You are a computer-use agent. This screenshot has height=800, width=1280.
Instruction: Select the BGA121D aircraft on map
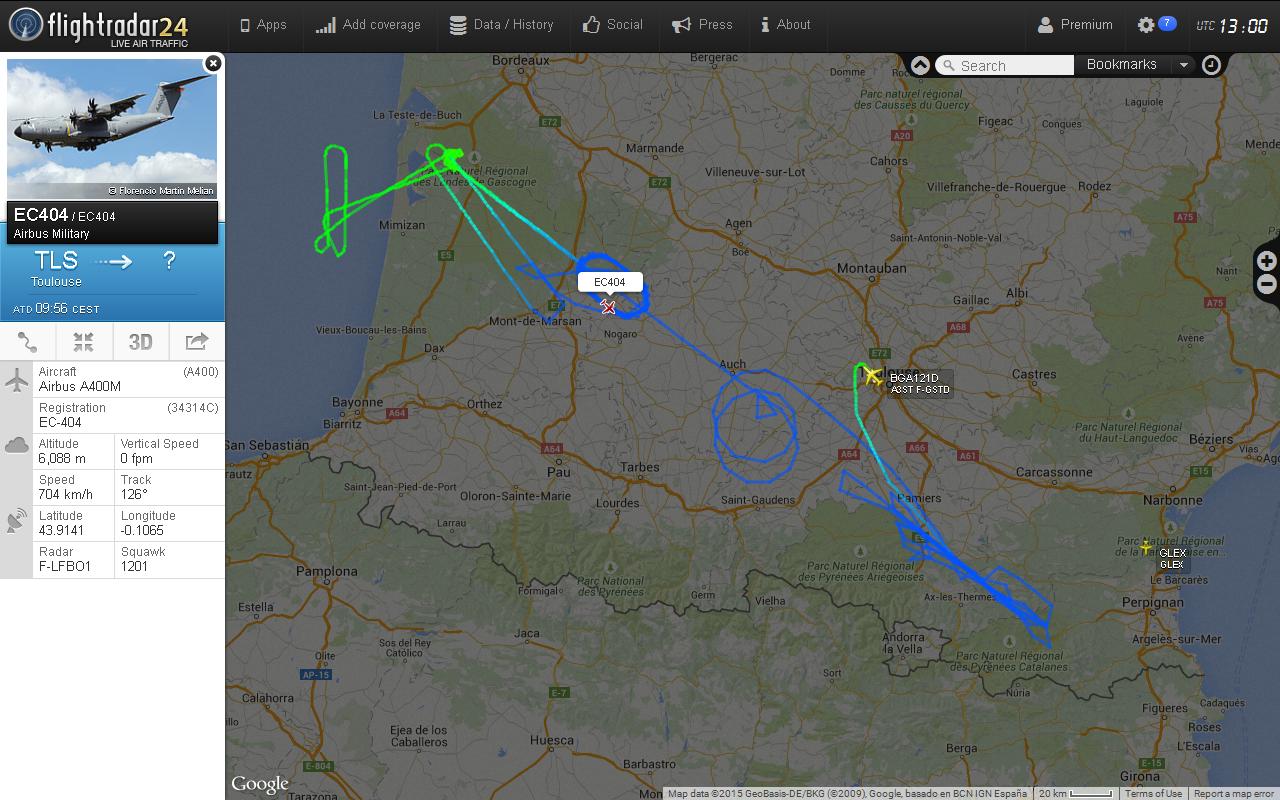pyautogui.click(x=872, y=376)
